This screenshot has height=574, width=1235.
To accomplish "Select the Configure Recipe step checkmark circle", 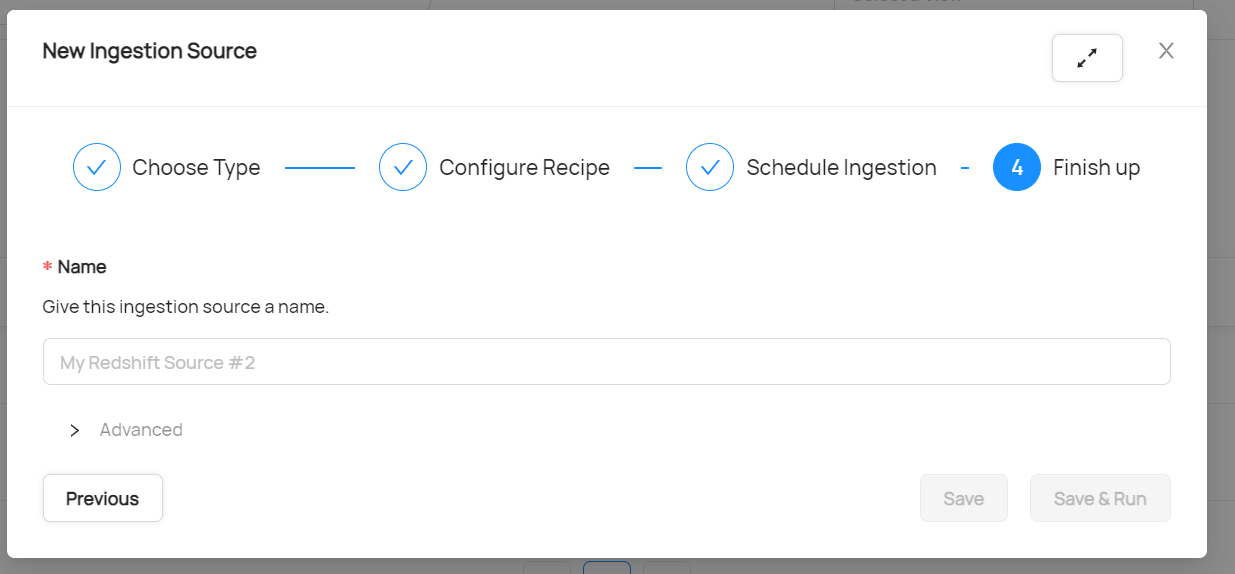I will (403, 167).
